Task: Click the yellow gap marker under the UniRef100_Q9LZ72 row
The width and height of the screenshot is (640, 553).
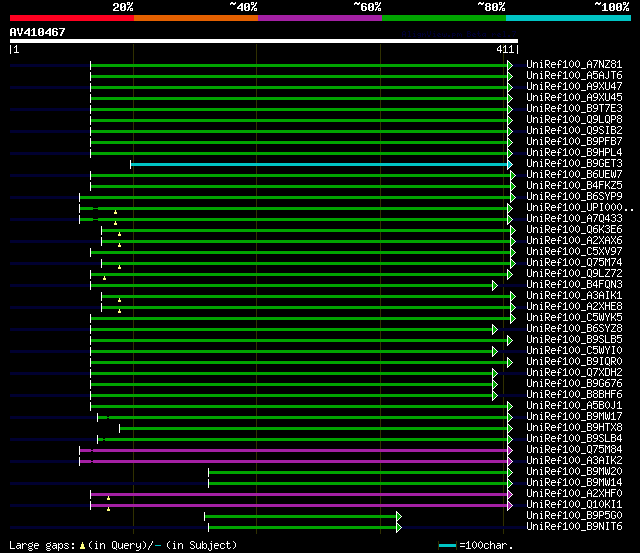Action: (x=104, y=278)
